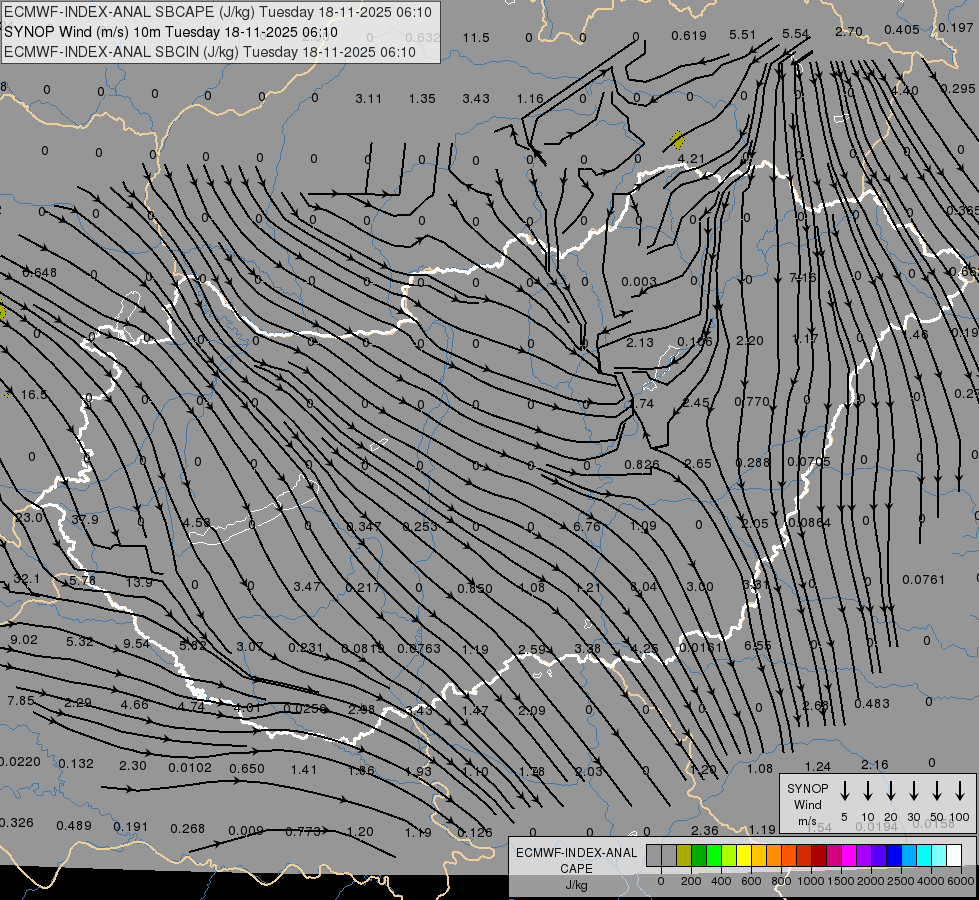Viewport: 979px width, 900px height.
Task: Click the map value 32.1
Action: tap(27, 579)
